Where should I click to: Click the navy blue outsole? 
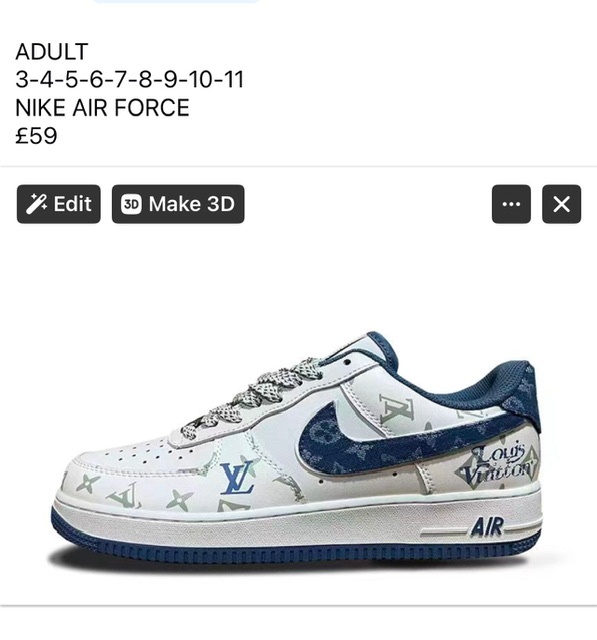pos(294,549)
